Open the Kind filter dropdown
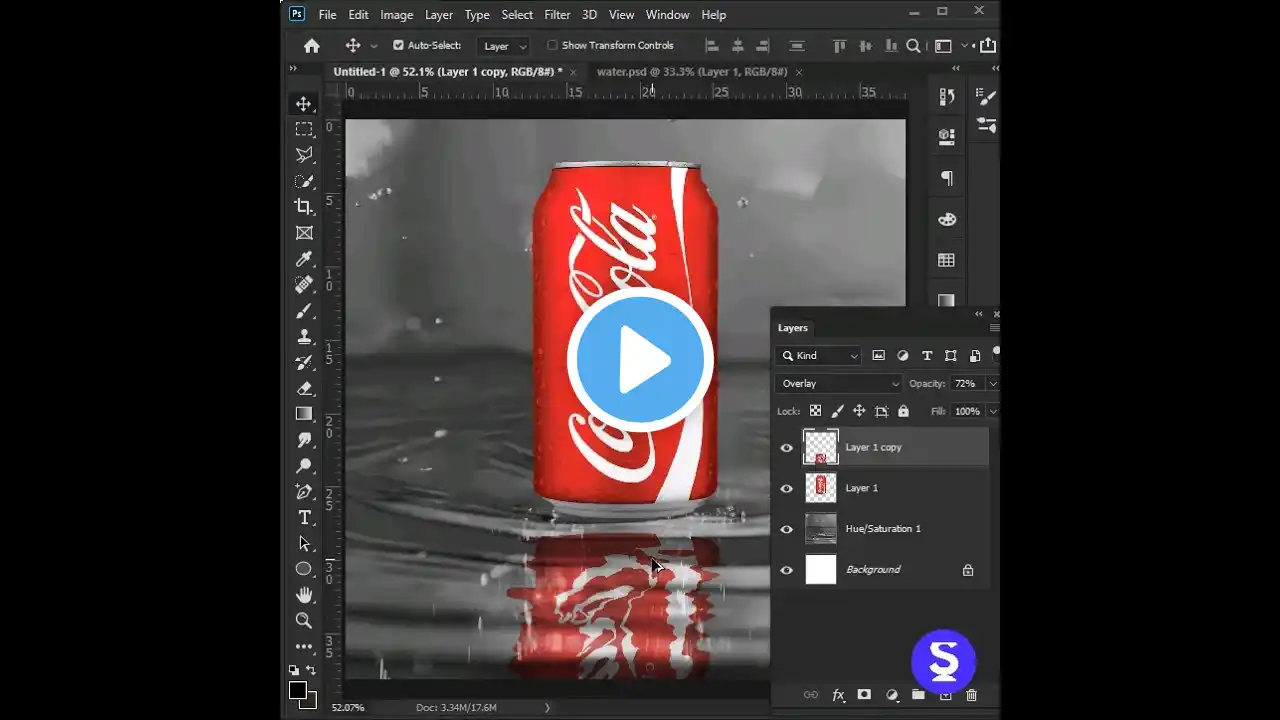 pos(818,355)
